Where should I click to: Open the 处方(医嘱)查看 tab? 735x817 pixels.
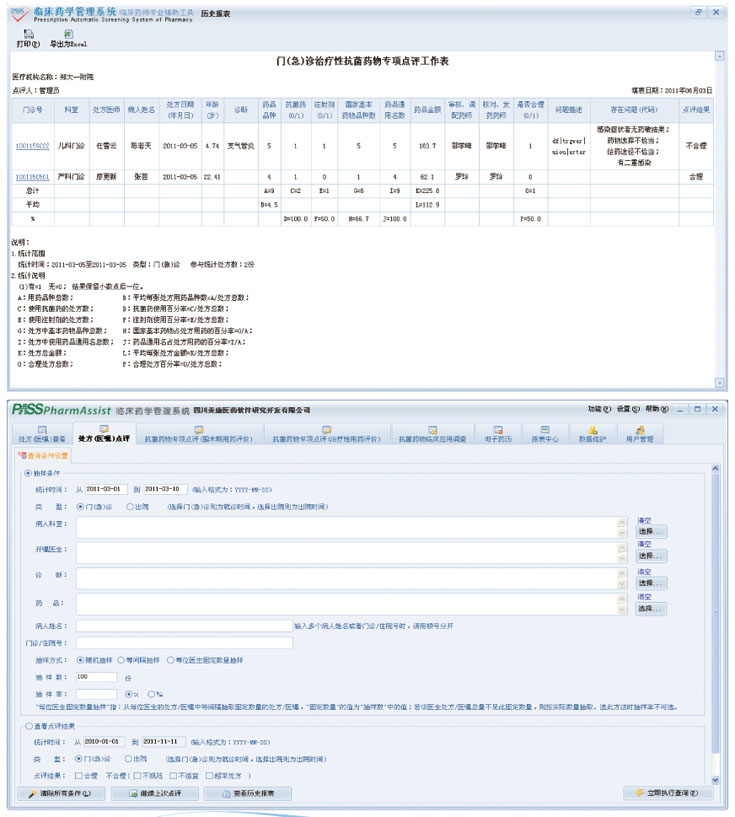[x=42, y=435]
